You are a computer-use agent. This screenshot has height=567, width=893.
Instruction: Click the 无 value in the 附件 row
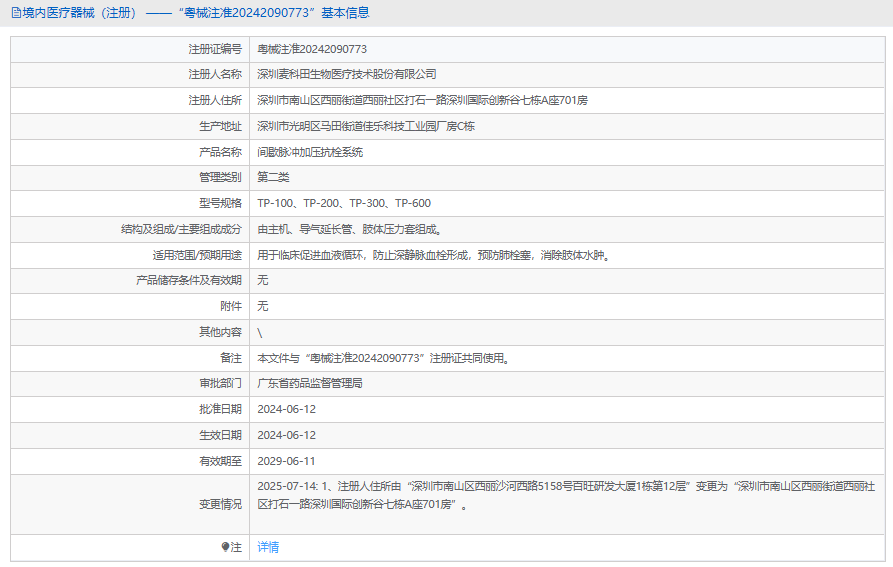(263, 306)
